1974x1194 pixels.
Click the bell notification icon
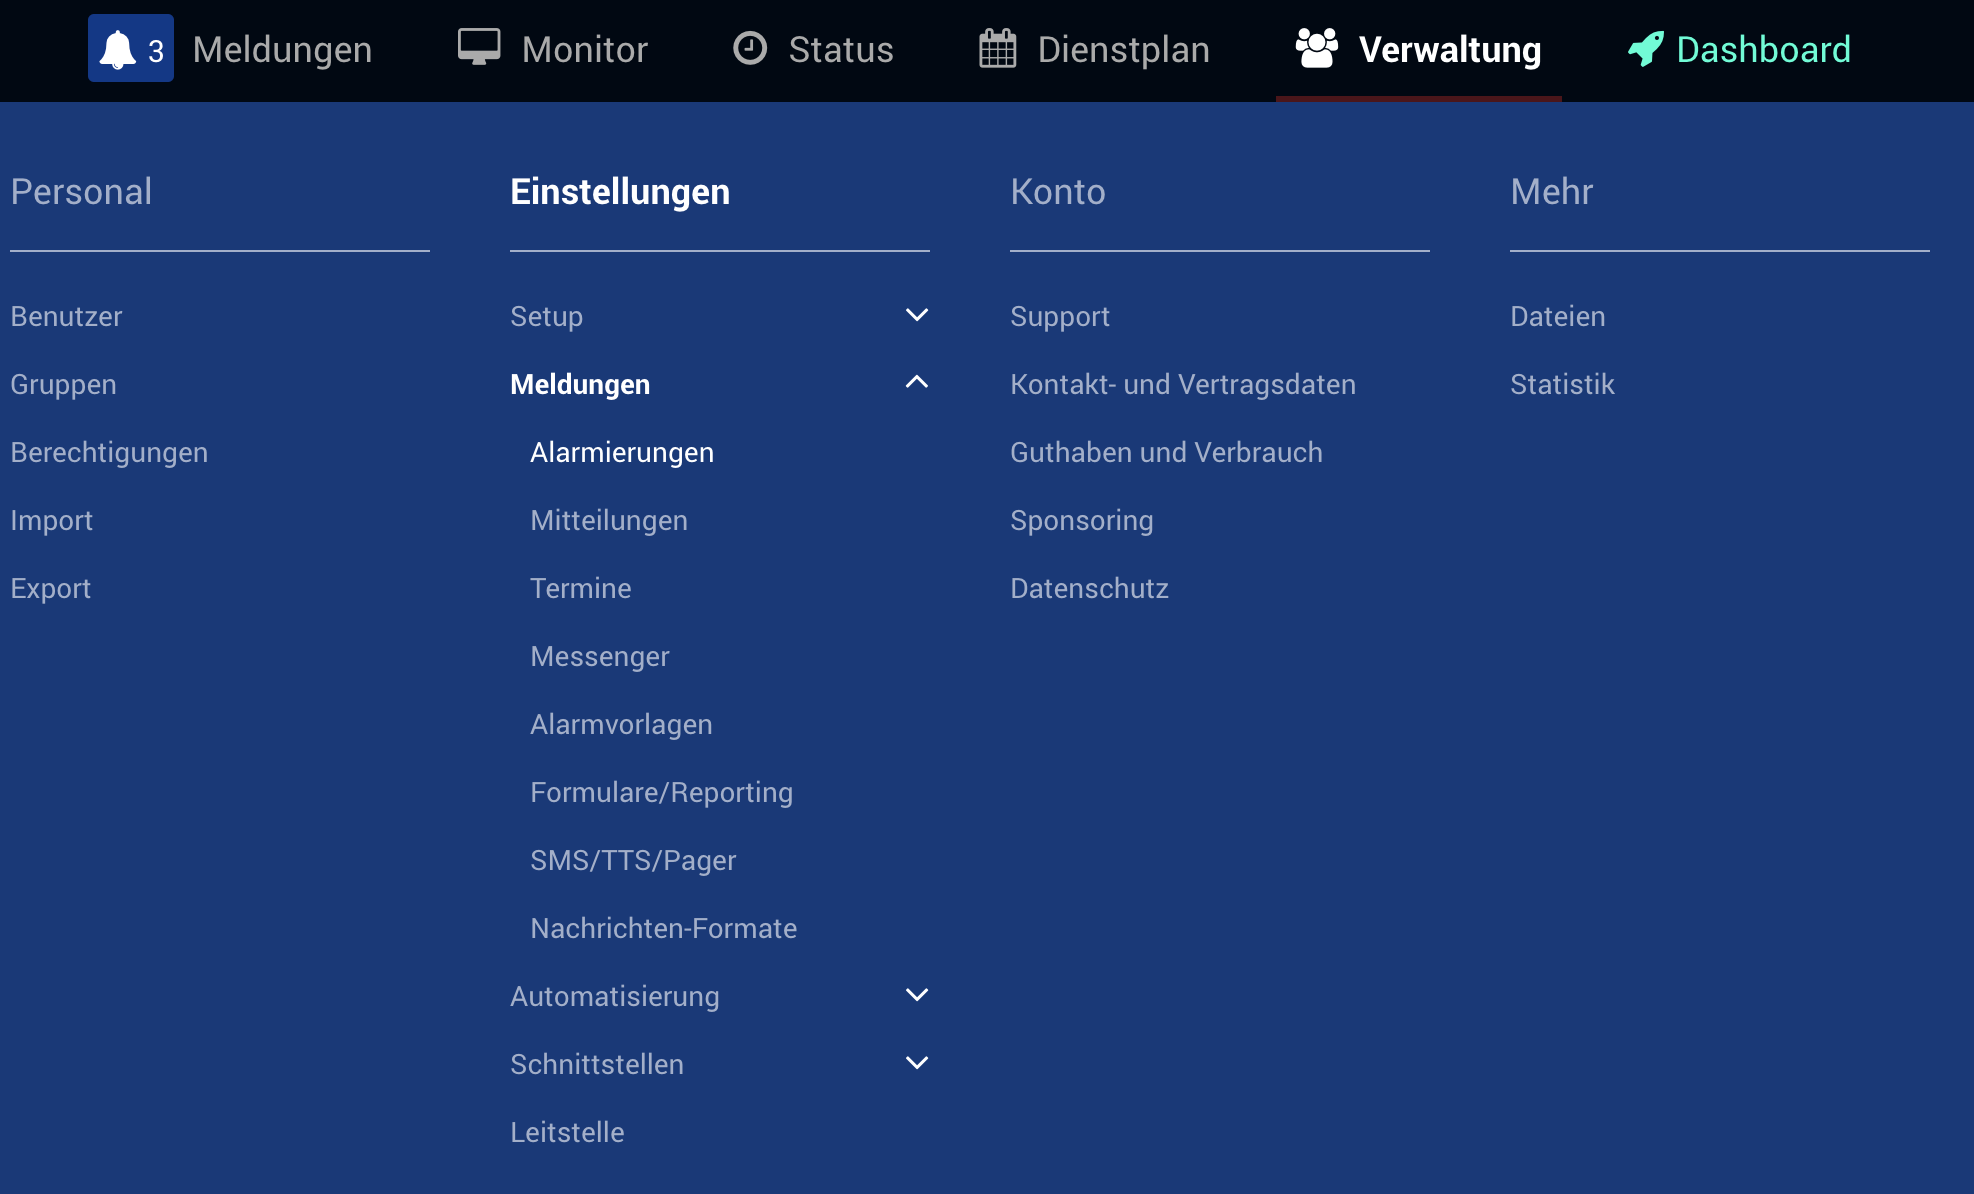pos(119,49)
